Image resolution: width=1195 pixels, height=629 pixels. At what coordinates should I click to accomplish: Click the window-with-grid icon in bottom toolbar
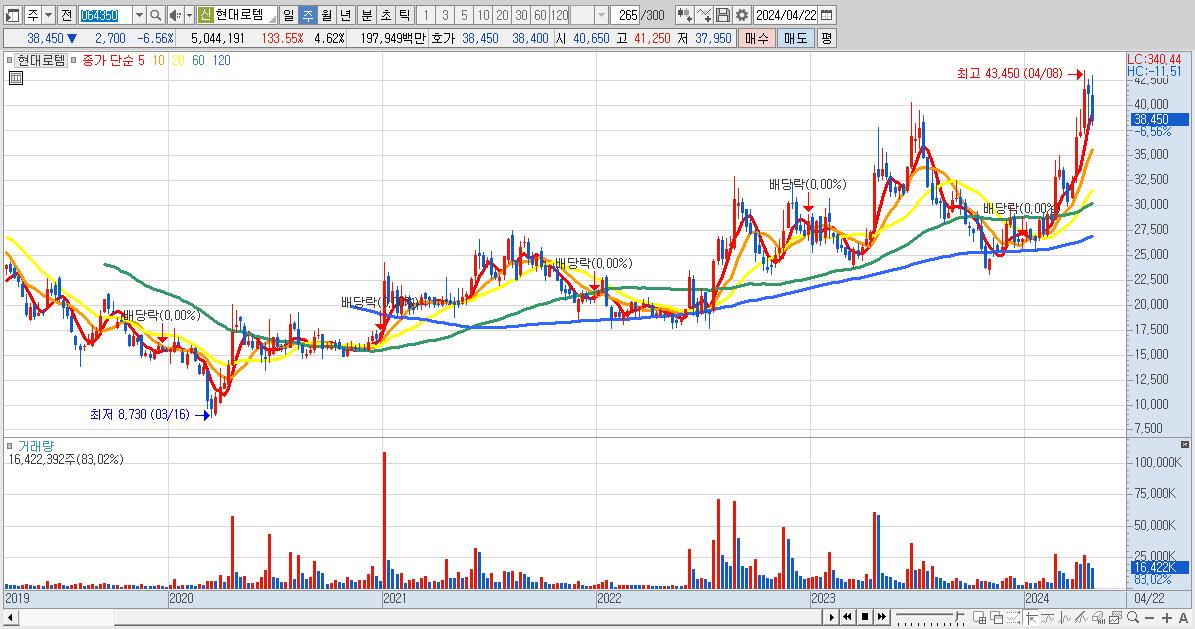[x=979, y=618]
